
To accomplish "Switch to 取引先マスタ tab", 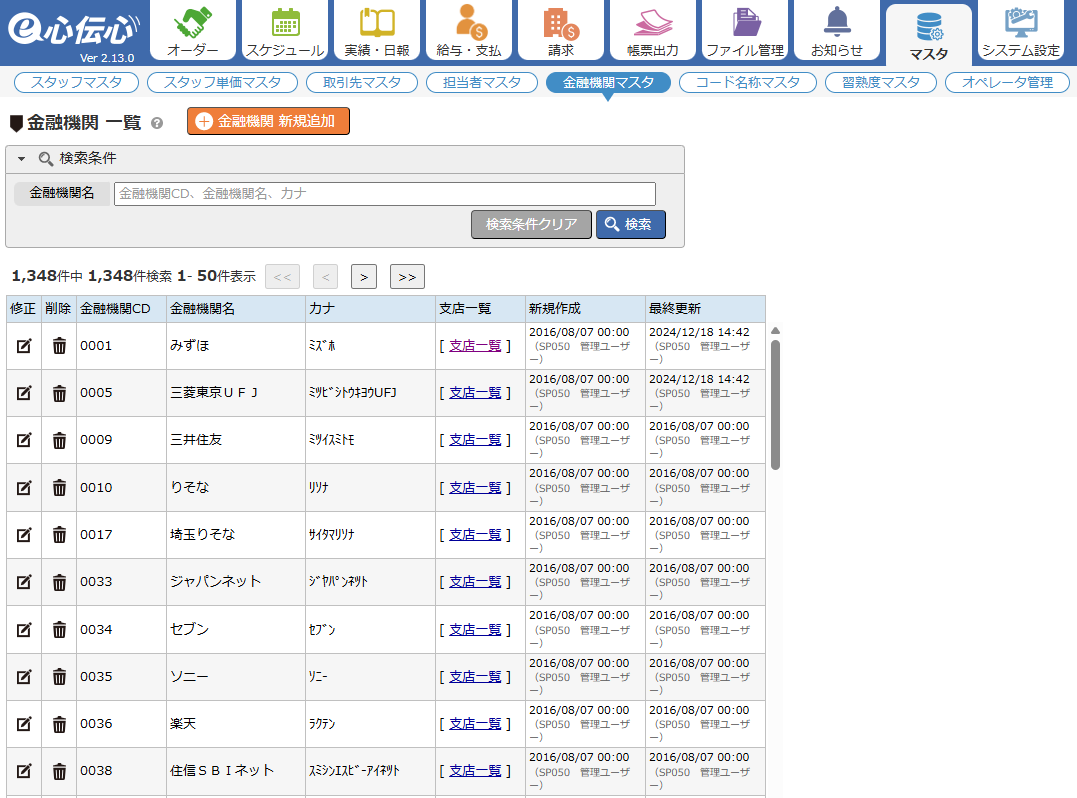I will coord(362,82).
